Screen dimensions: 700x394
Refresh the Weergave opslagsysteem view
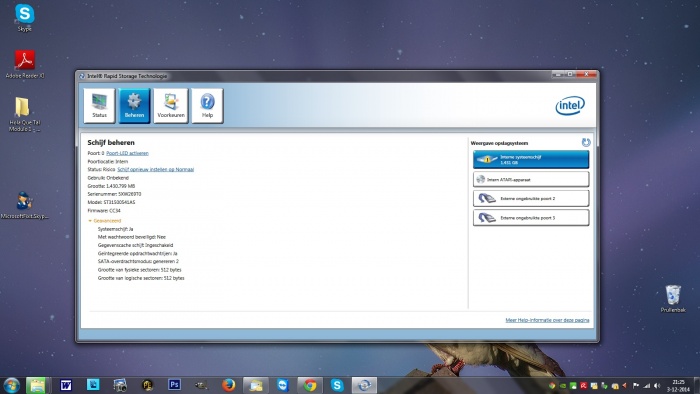pyautogui.click(x=586, y=142)
